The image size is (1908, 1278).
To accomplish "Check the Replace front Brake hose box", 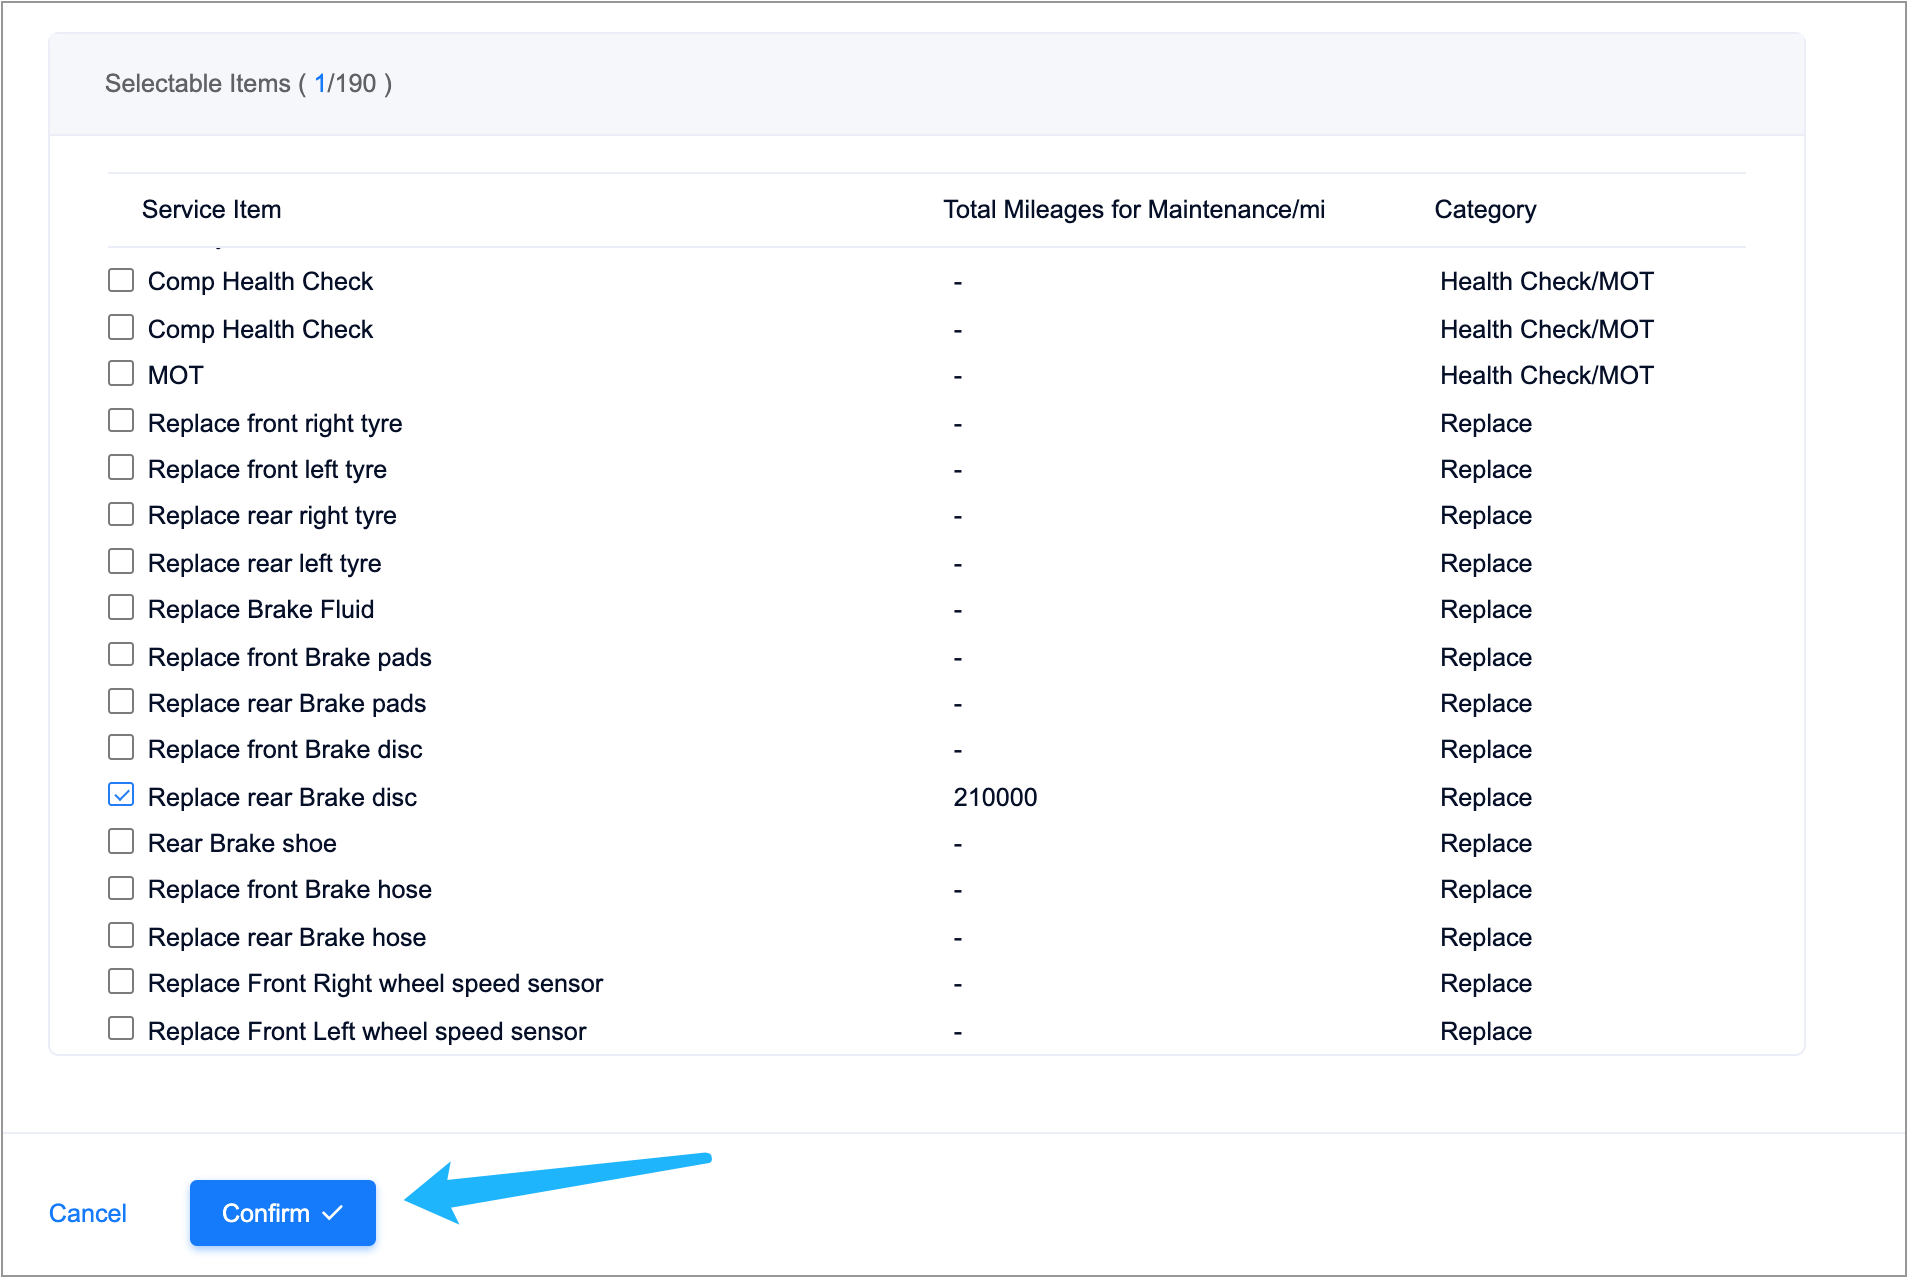I will [x=121, y=888].
